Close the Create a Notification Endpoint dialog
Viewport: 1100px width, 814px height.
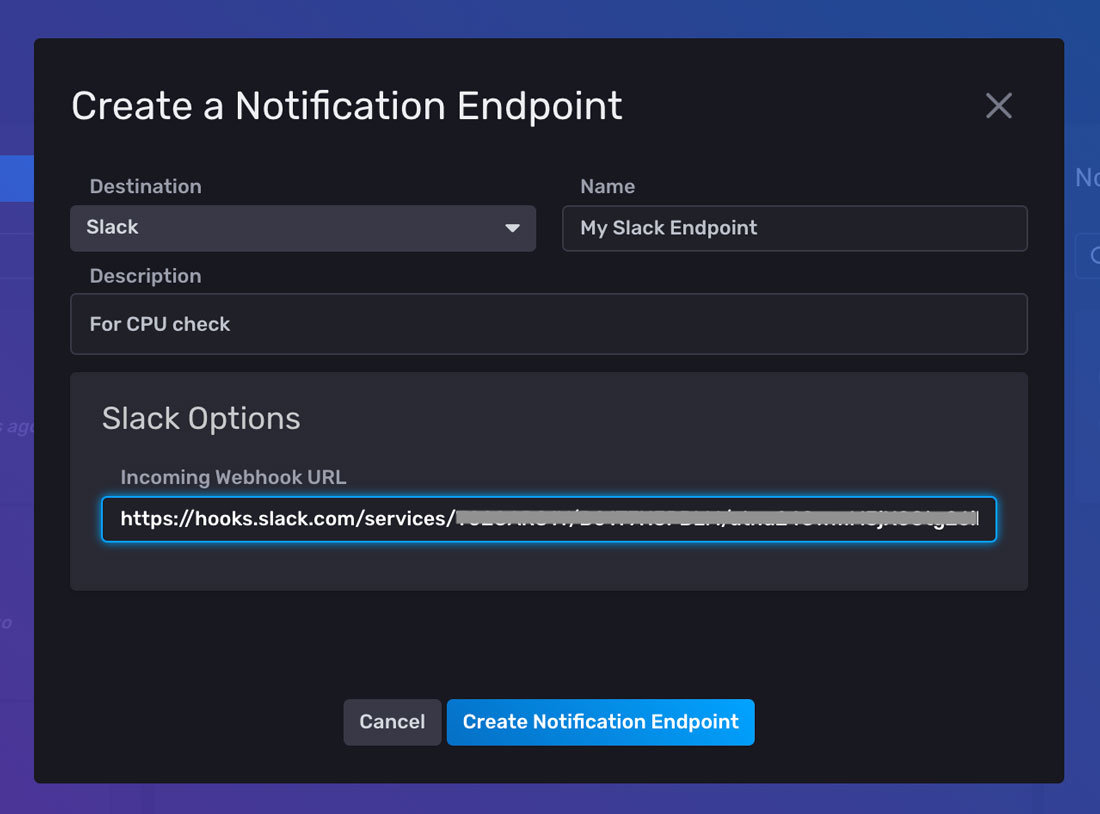[998, 106]
